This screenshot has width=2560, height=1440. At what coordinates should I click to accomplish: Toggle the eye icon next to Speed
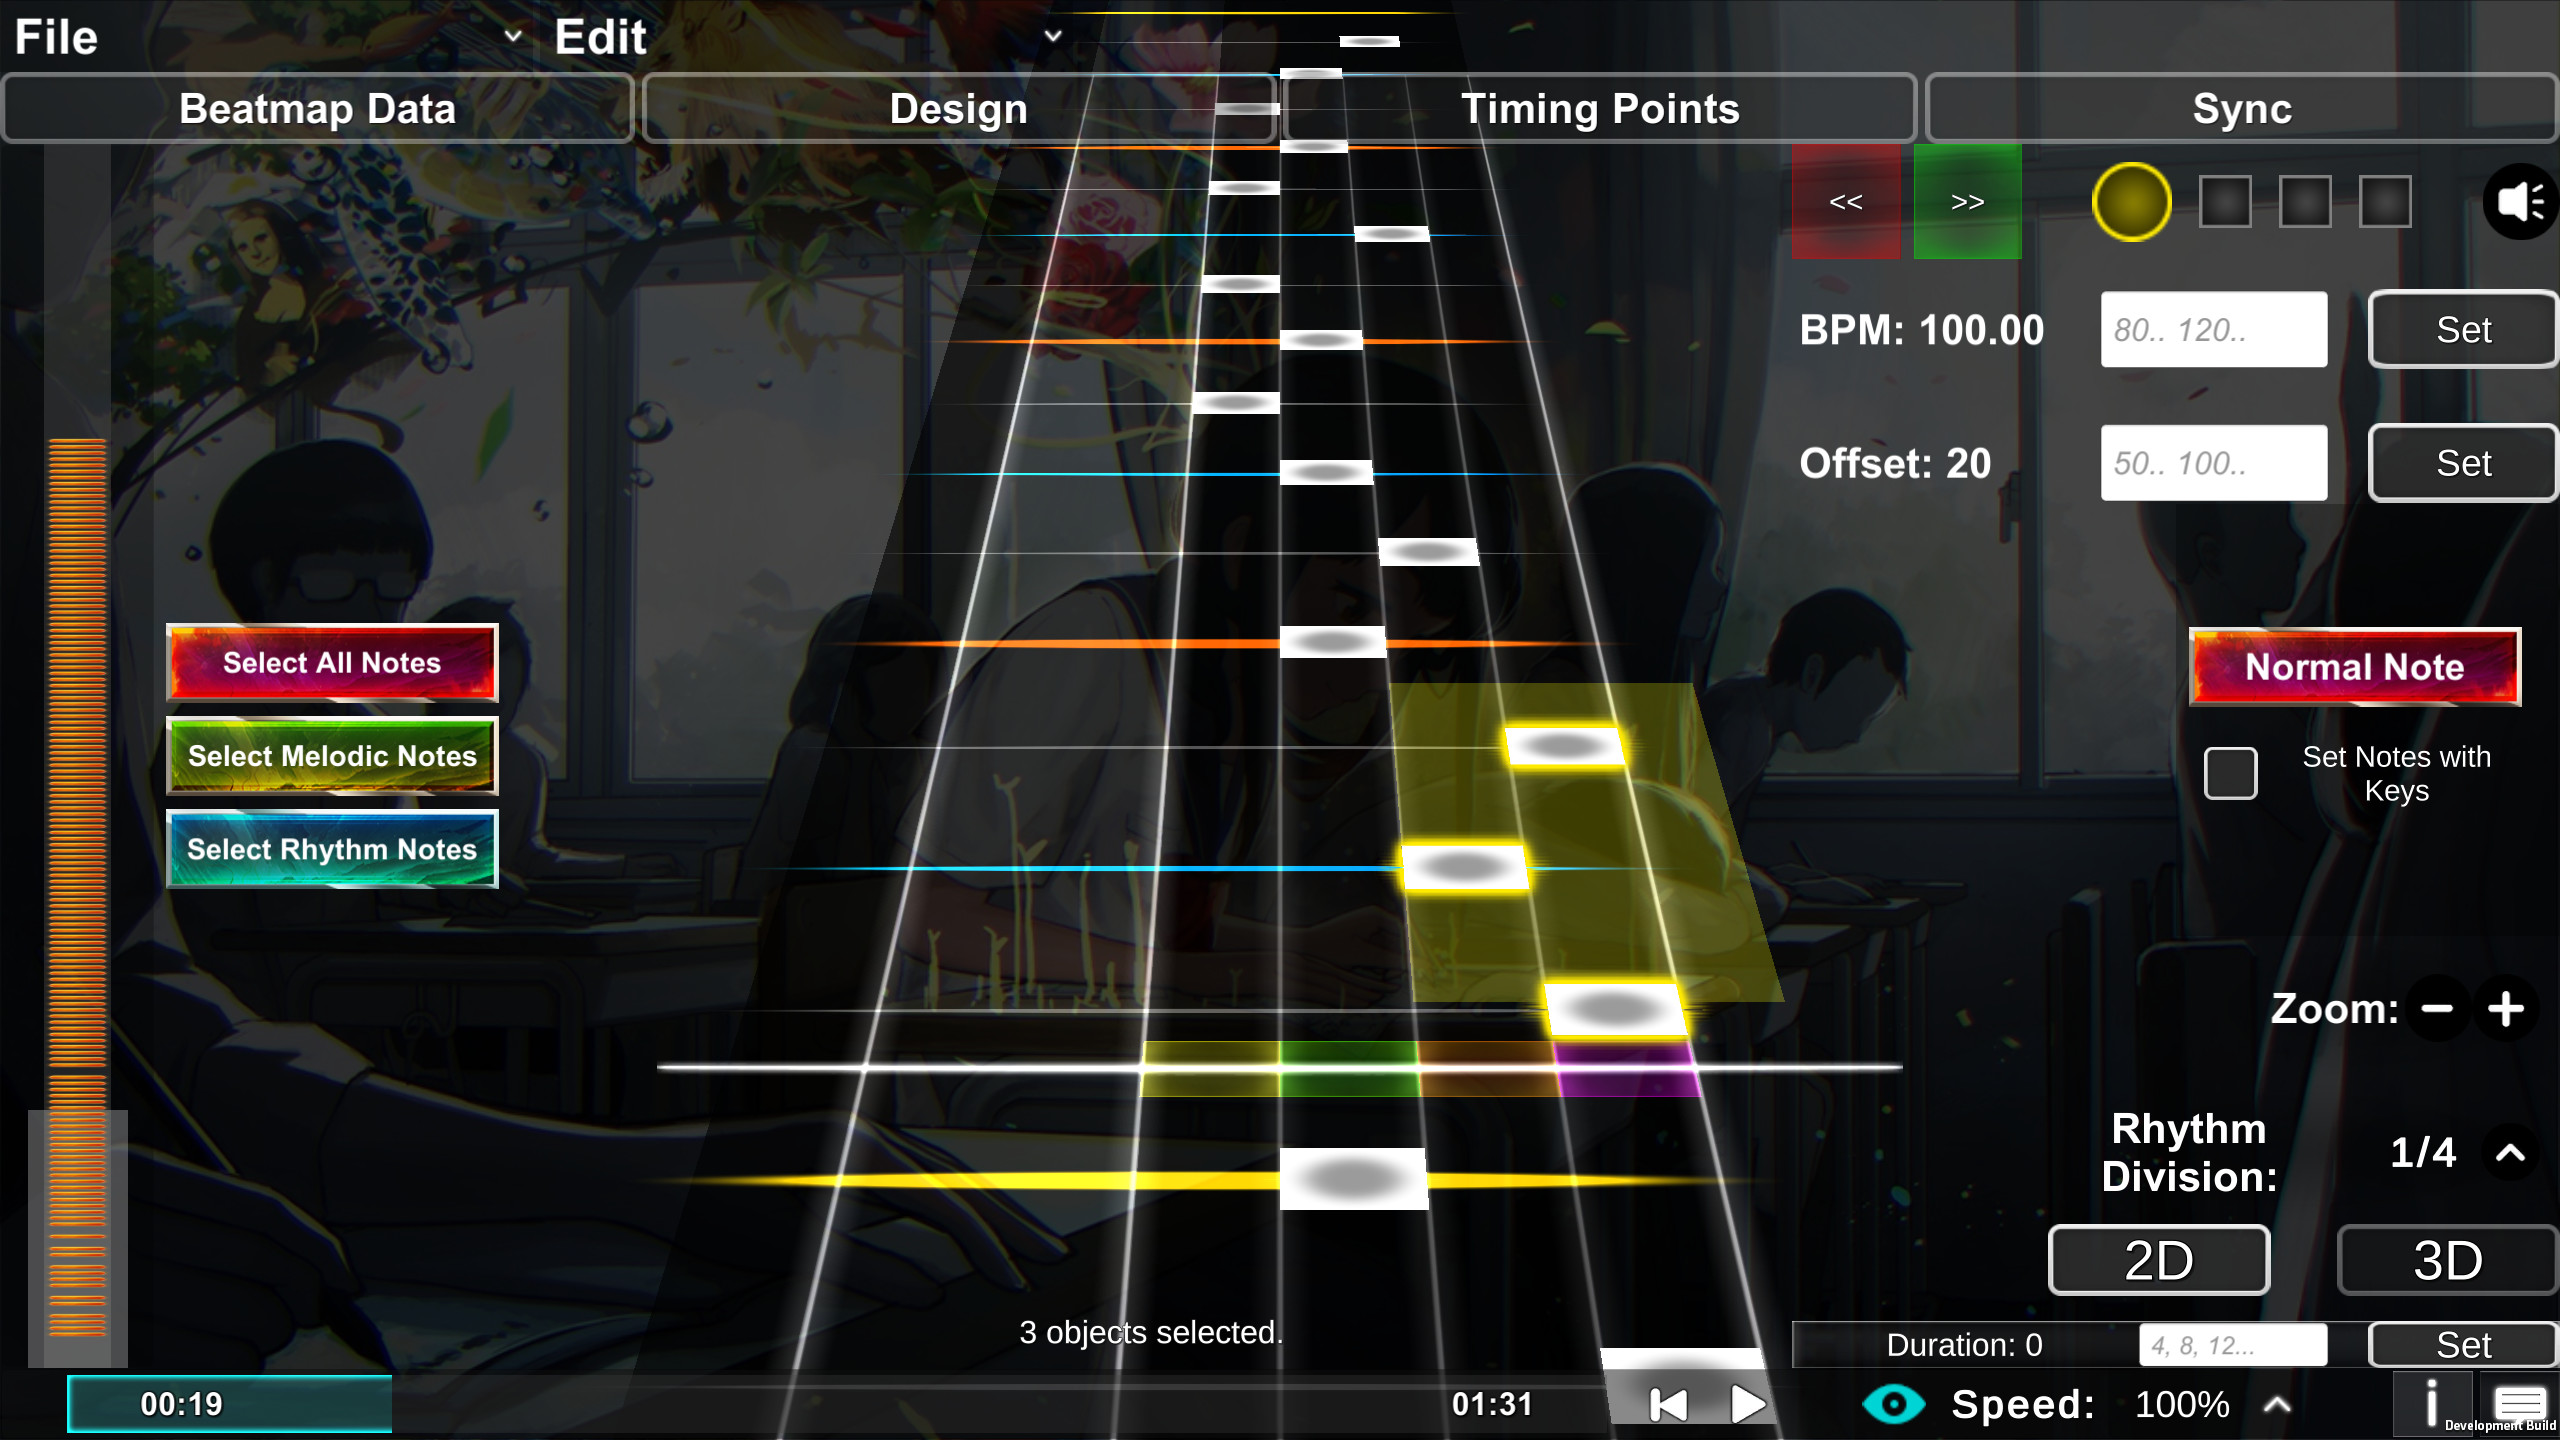[x=1895, y=1403]
